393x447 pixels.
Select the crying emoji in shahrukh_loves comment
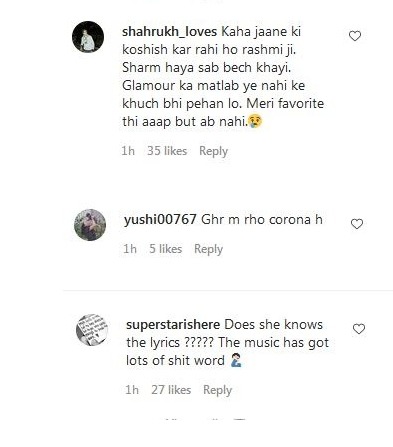pyautogui.click(x=255, y=121)
